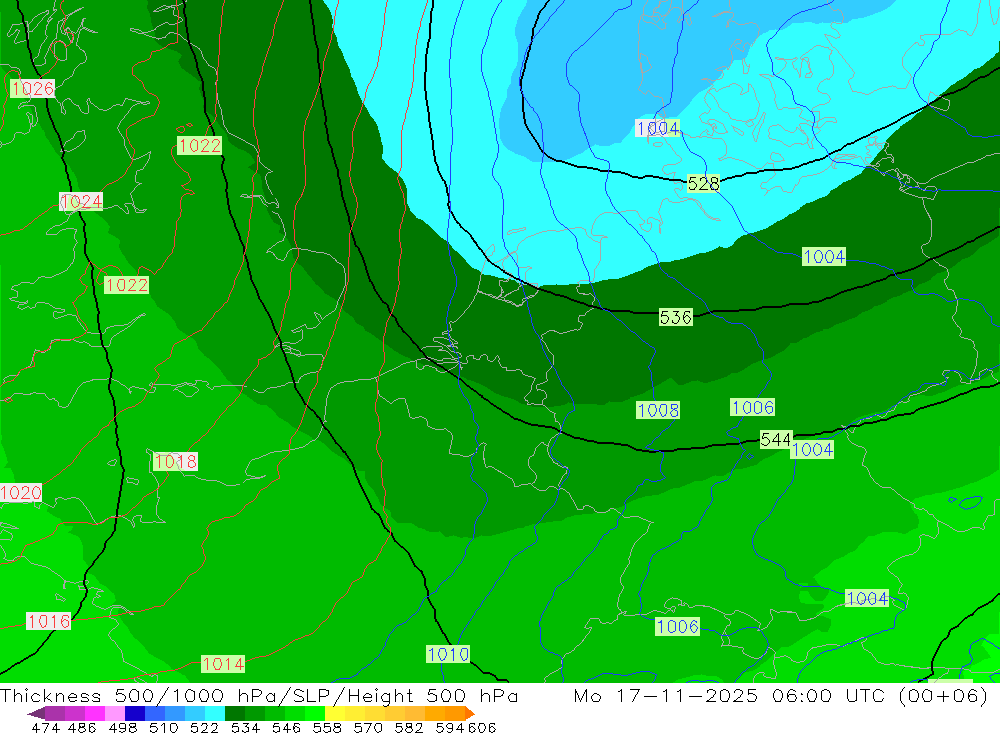Click the 534 legend value

[245, 727]
